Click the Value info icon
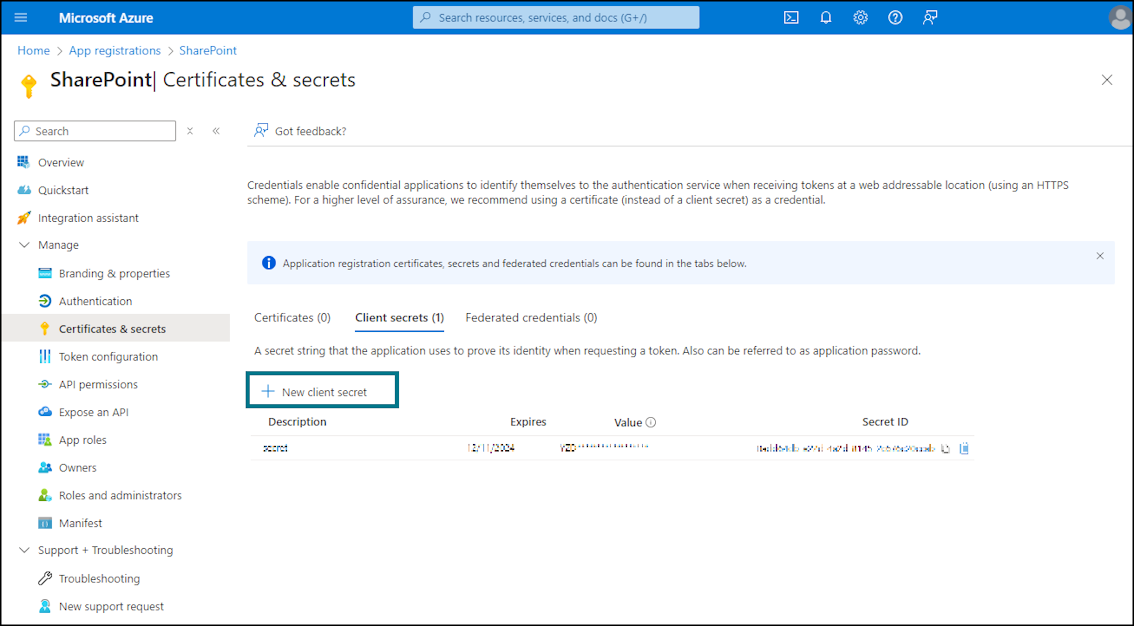The width and height of the screenshot is (1134, 626). [x=651, y=422]
